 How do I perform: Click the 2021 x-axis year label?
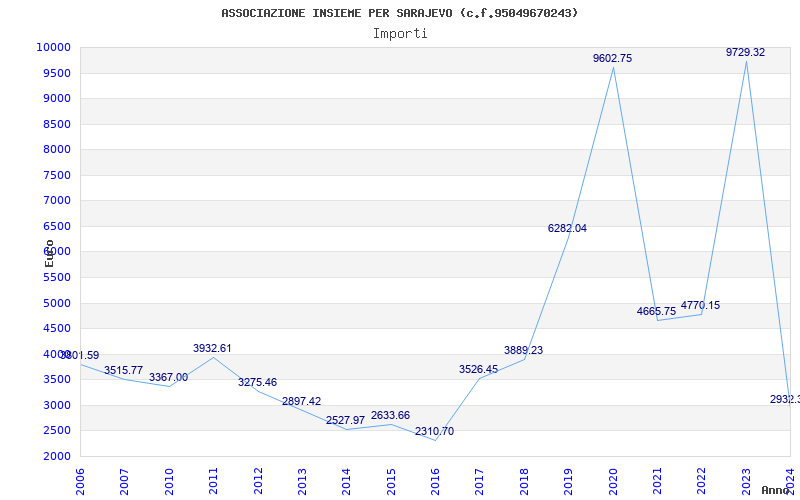657,482
